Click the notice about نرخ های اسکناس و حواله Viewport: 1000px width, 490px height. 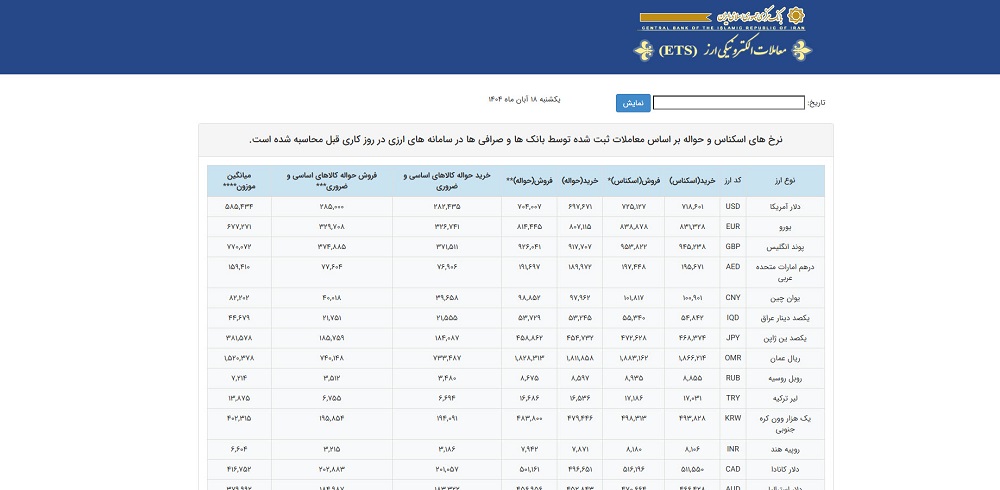click(516, 140)
